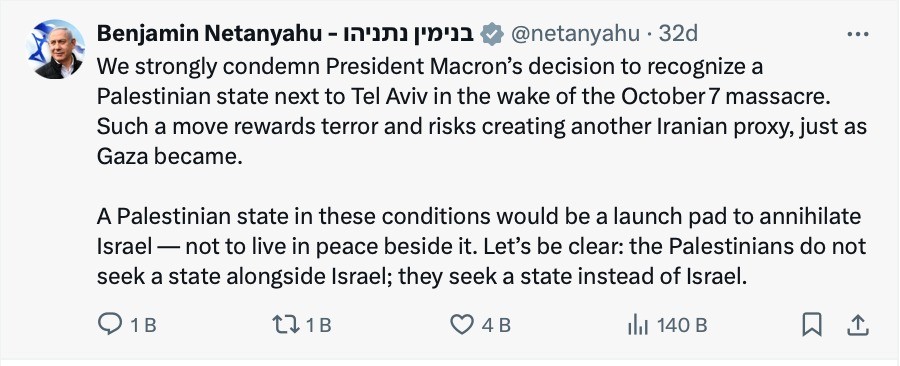Viewport: 900px width, 366px height.
Task: Click the '140 B' views count
Action: pyautogui.click(x=682, y=326)
